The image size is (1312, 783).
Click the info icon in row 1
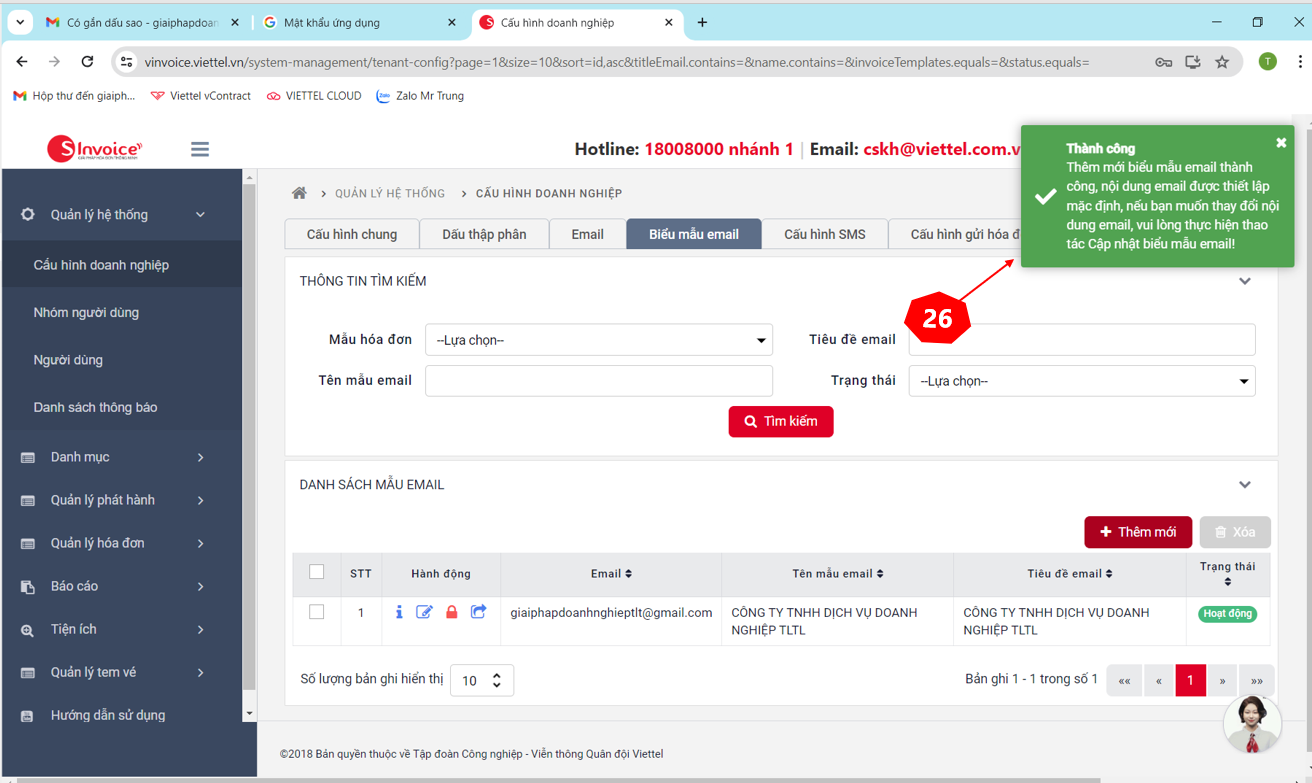point(399,612)
